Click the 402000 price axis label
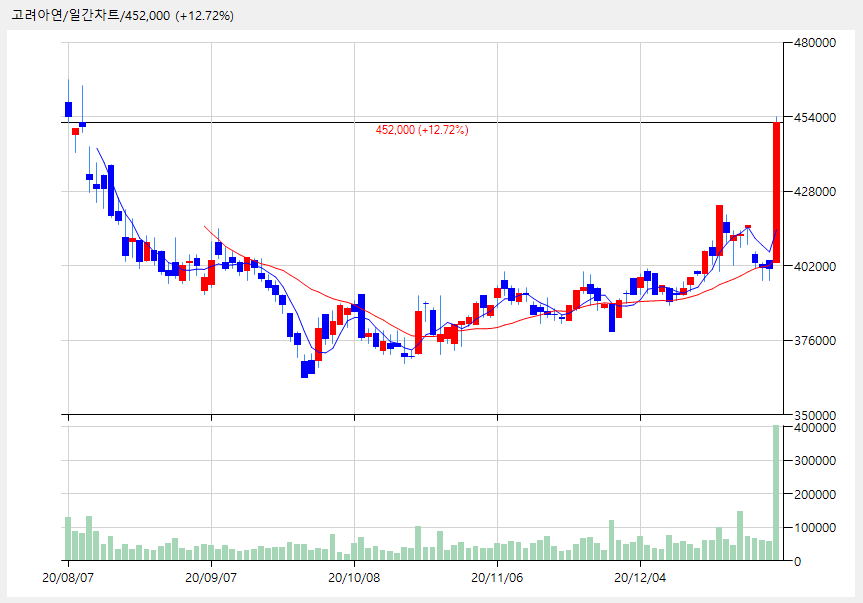Image resolution: width=863 pixels, height=603 pixels. [x=815, y=266]
